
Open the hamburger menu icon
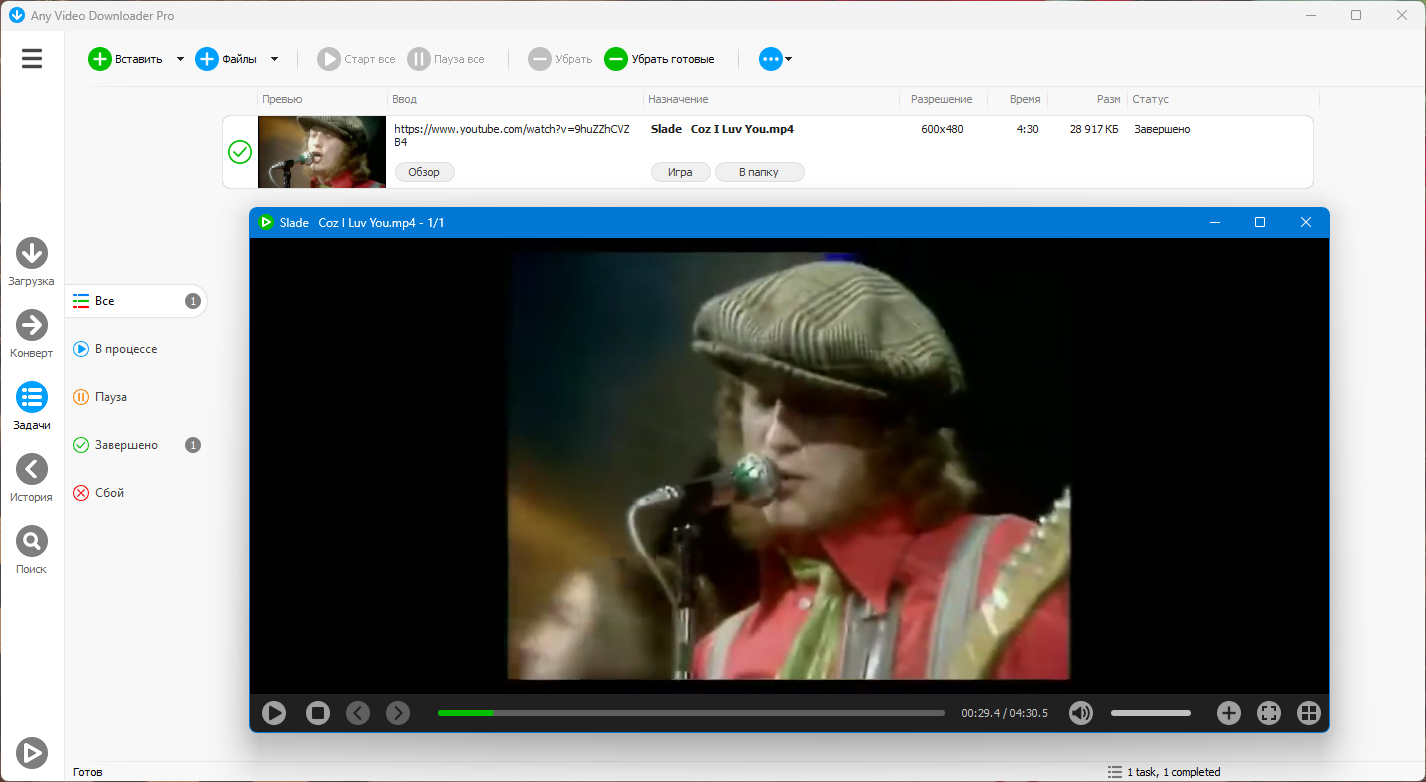point(32,59)
